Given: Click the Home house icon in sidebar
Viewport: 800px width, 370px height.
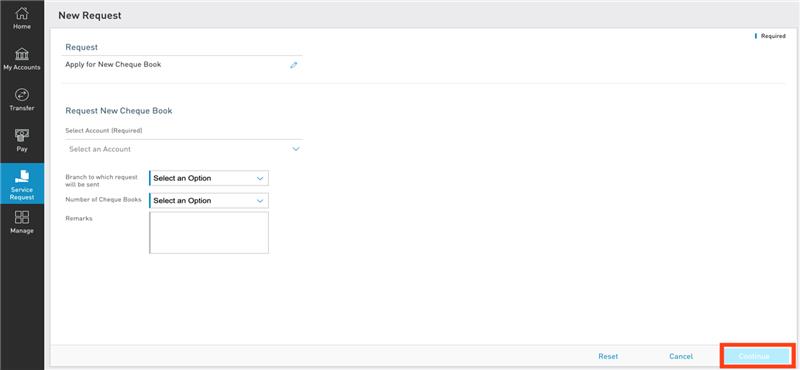Looking at the screenshot, I should (x=22, y=13).
